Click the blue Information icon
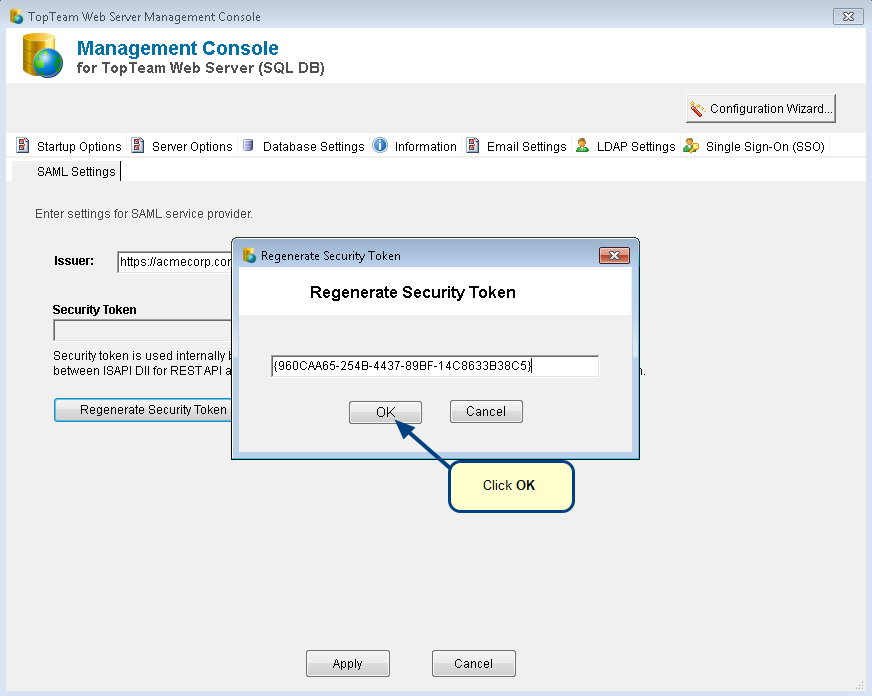 click(x=380, y=146)
